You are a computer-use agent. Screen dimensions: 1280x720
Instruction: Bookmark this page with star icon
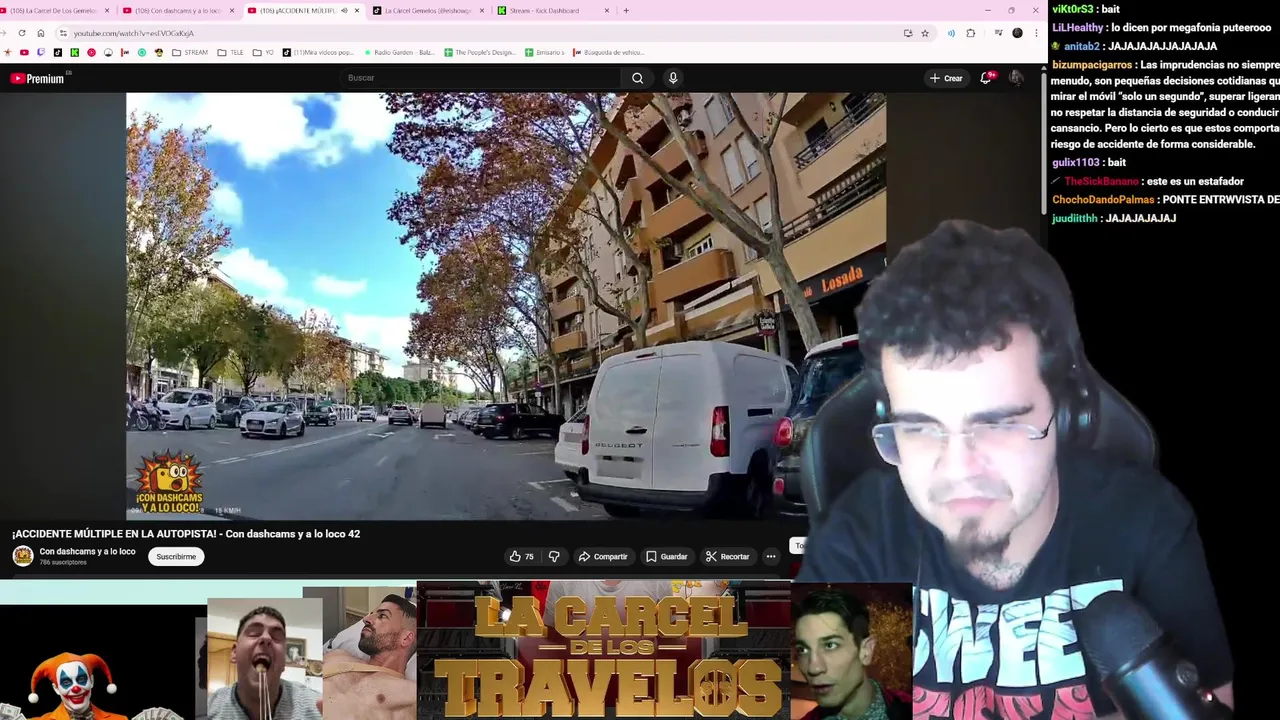[925, 33]
